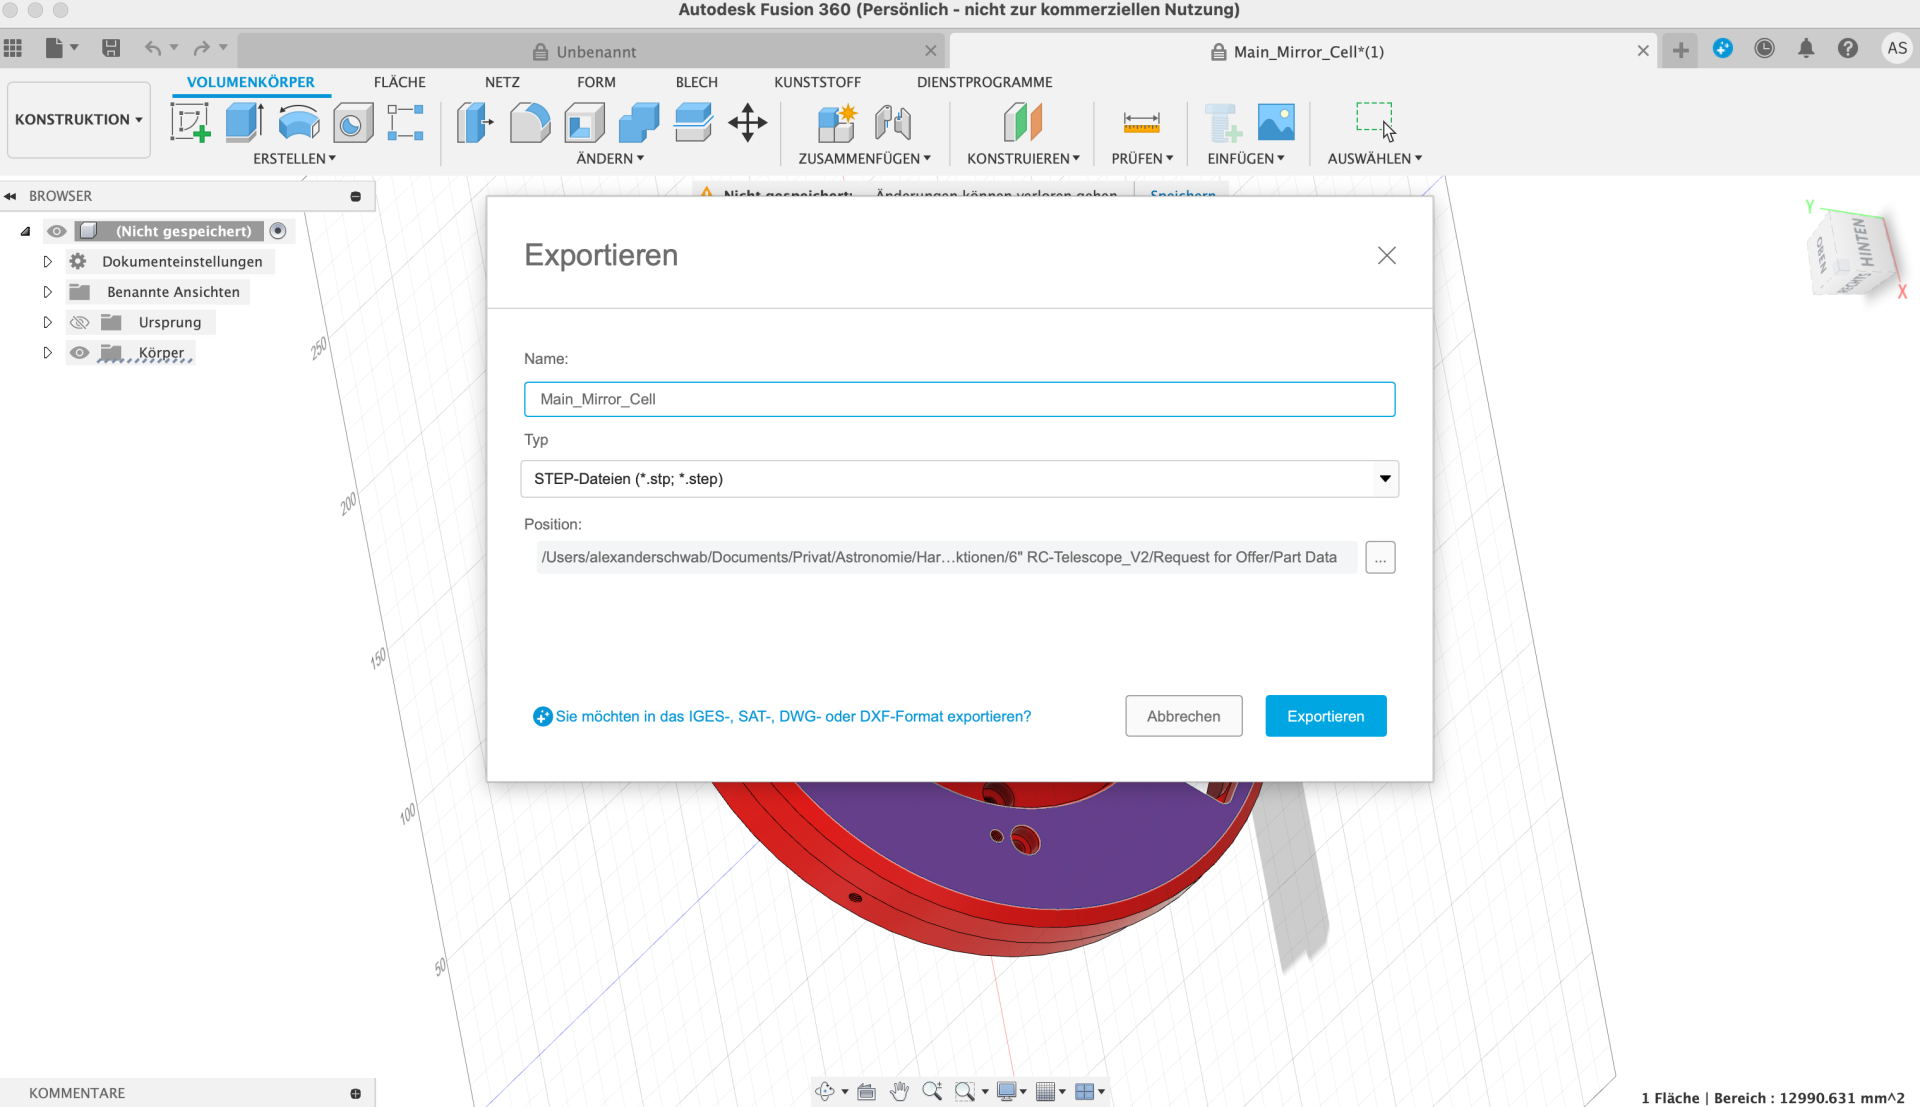
Task: Open the ERSTELLEN dropdown menu
Action: (294, 158)
